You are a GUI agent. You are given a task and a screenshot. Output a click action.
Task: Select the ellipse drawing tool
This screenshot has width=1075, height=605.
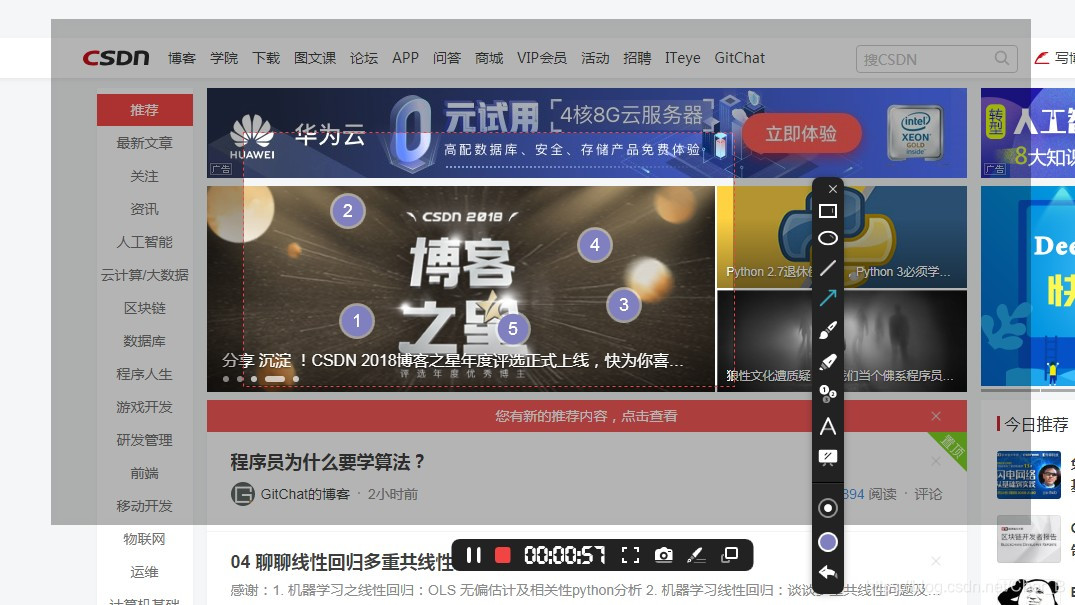coord(828,238)
